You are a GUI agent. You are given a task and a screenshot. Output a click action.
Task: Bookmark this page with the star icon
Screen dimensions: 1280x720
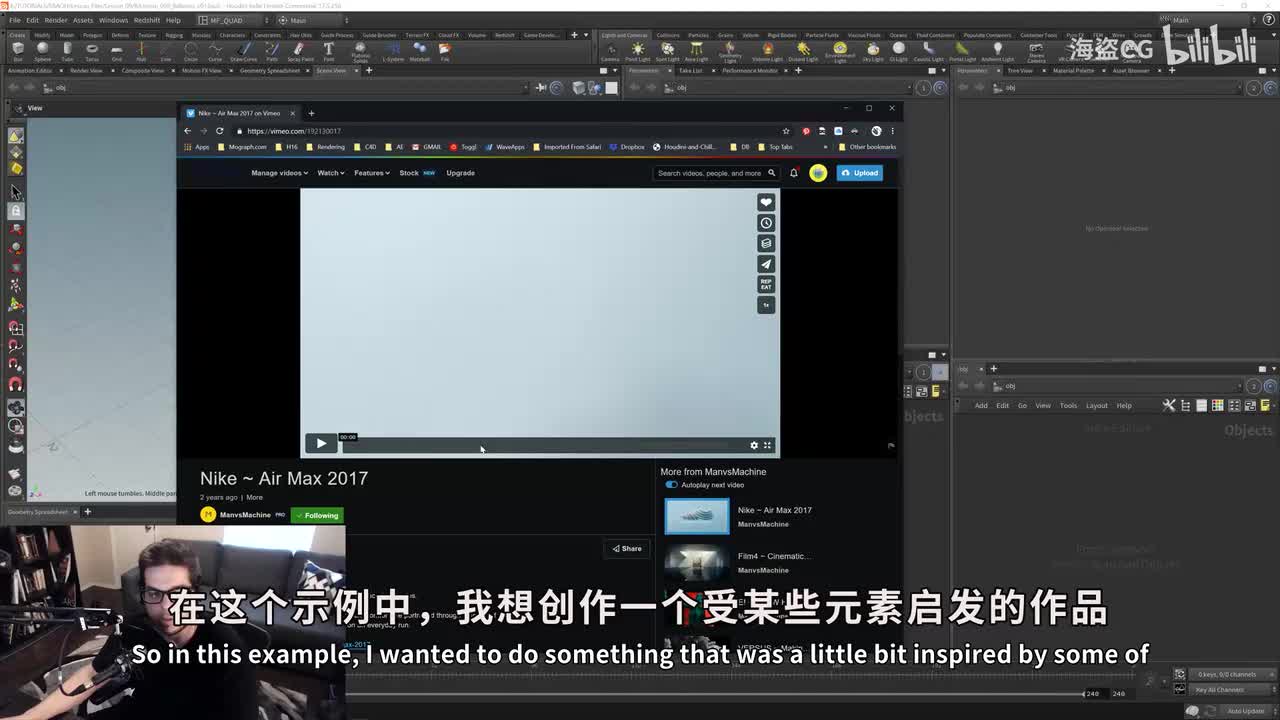(787, 131)
